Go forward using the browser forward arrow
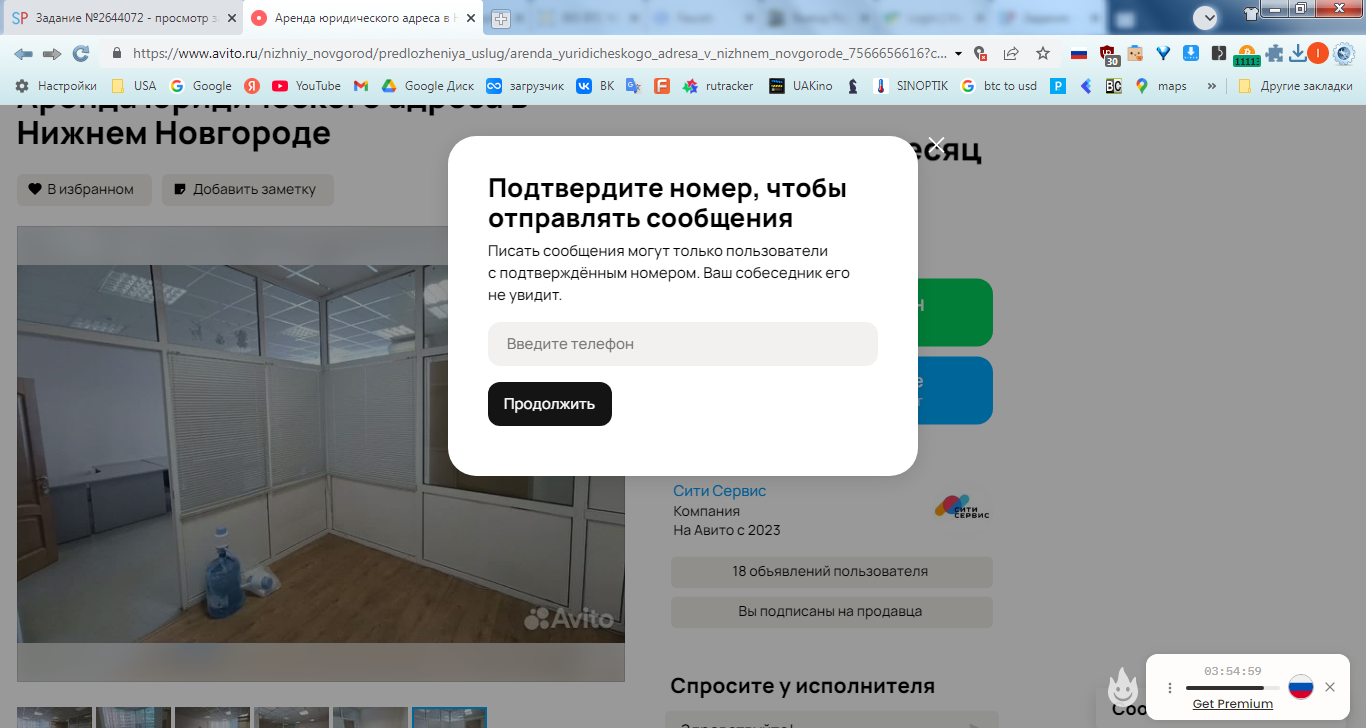1366x728 pixels. [52, 53]
